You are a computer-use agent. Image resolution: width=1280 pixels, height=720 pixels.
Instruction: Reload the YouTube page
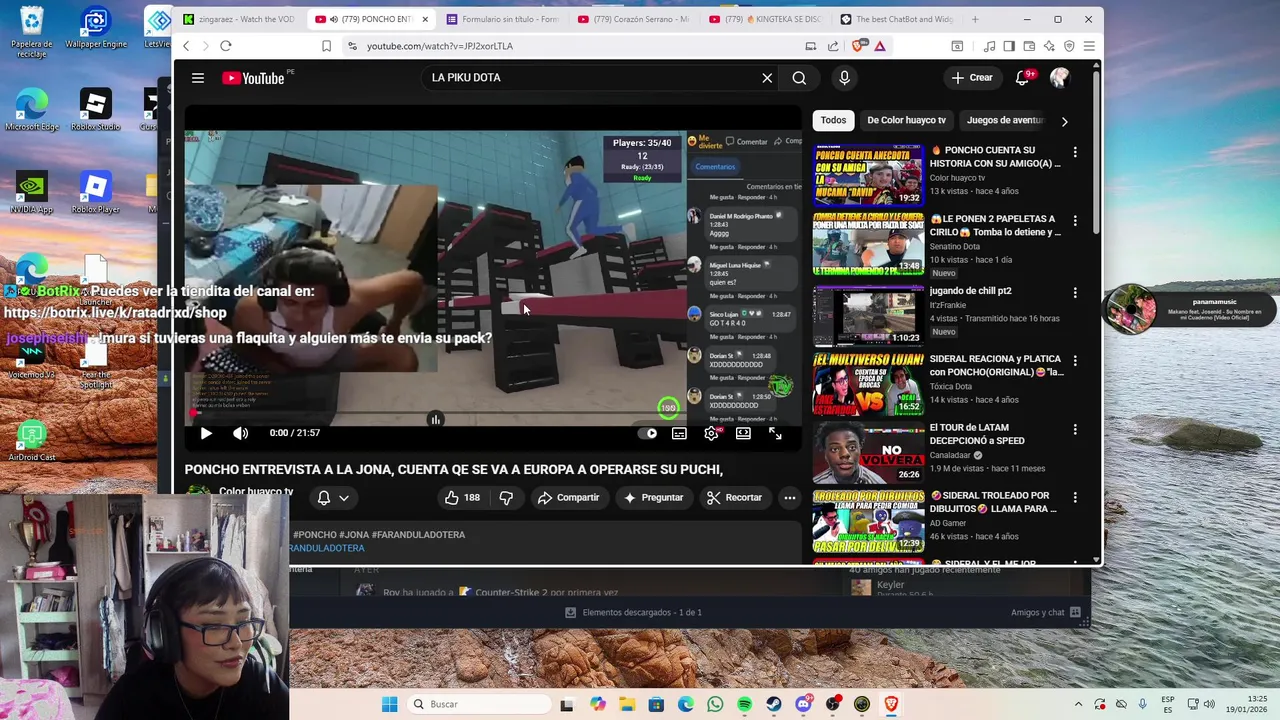(226, 46)
